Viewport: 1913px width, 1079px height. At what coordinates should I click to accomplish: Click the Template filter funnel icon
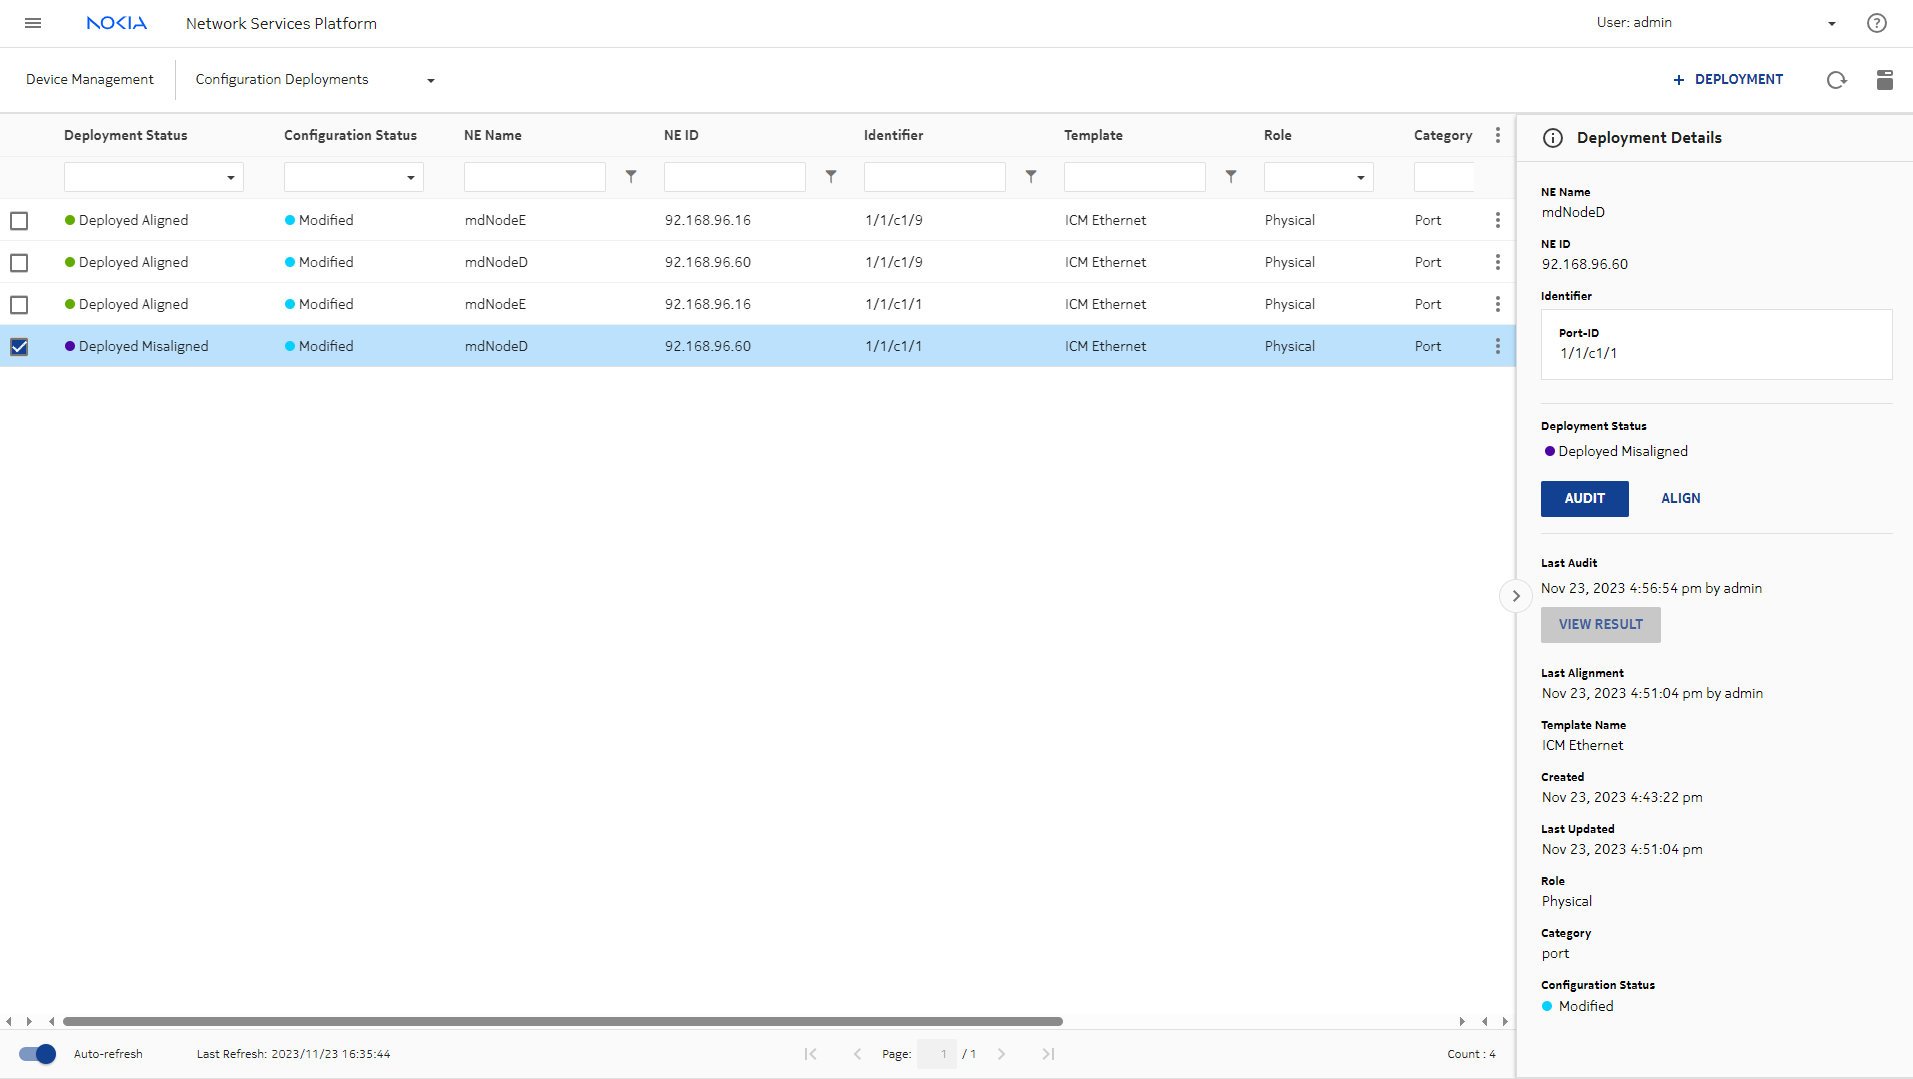point(1231,177)
